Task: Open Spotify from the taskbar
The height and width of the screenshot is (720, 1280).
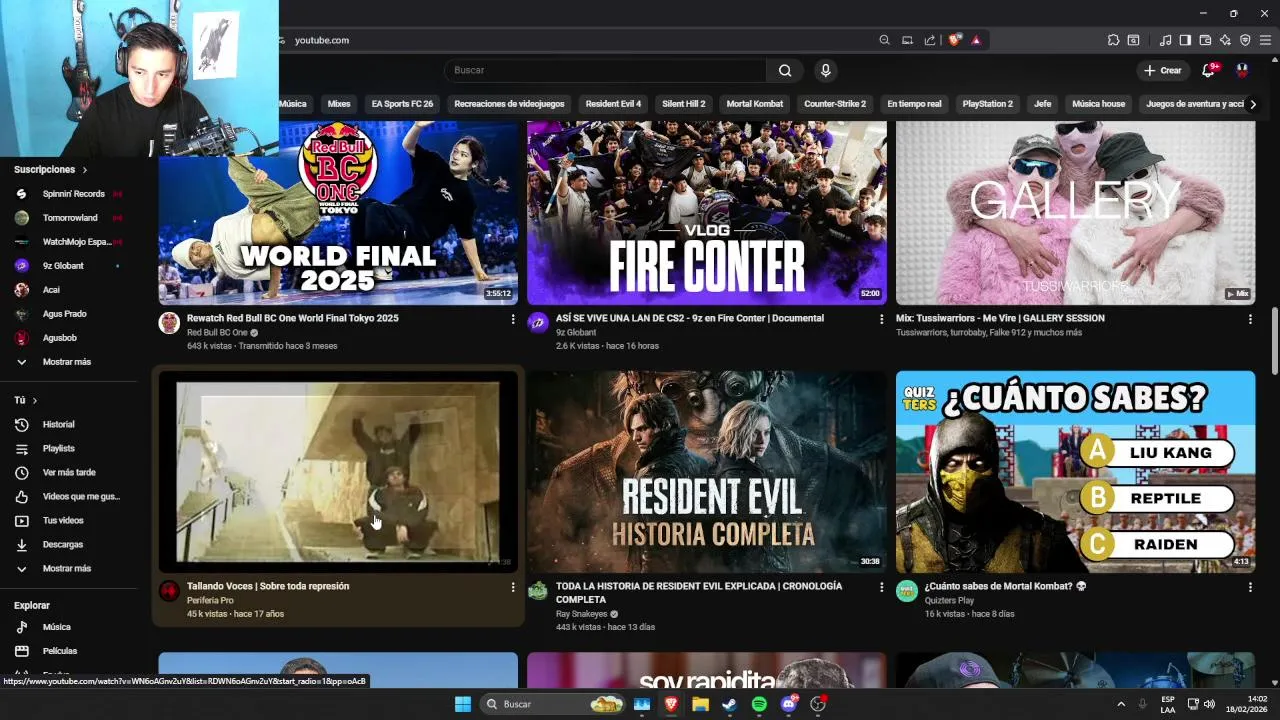Action: click(x=759, y=704)
